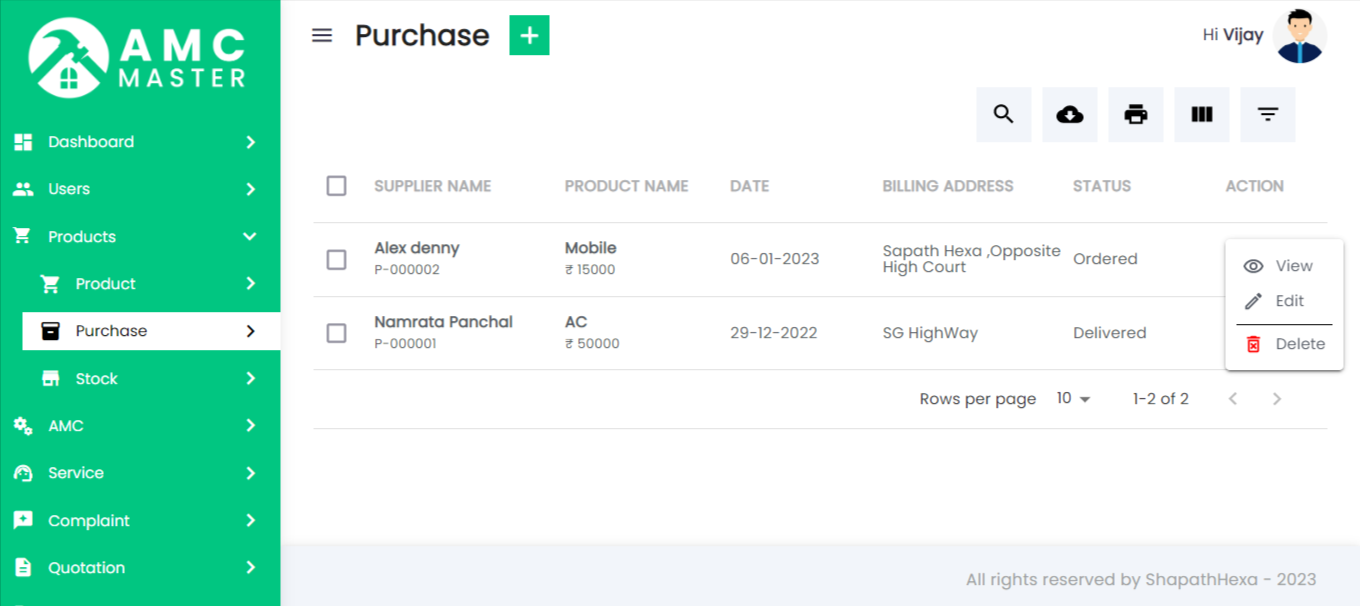The width and height of the screenshot is (1360, 606).
Task: Click the print icon
Action: pos(1135,114)
